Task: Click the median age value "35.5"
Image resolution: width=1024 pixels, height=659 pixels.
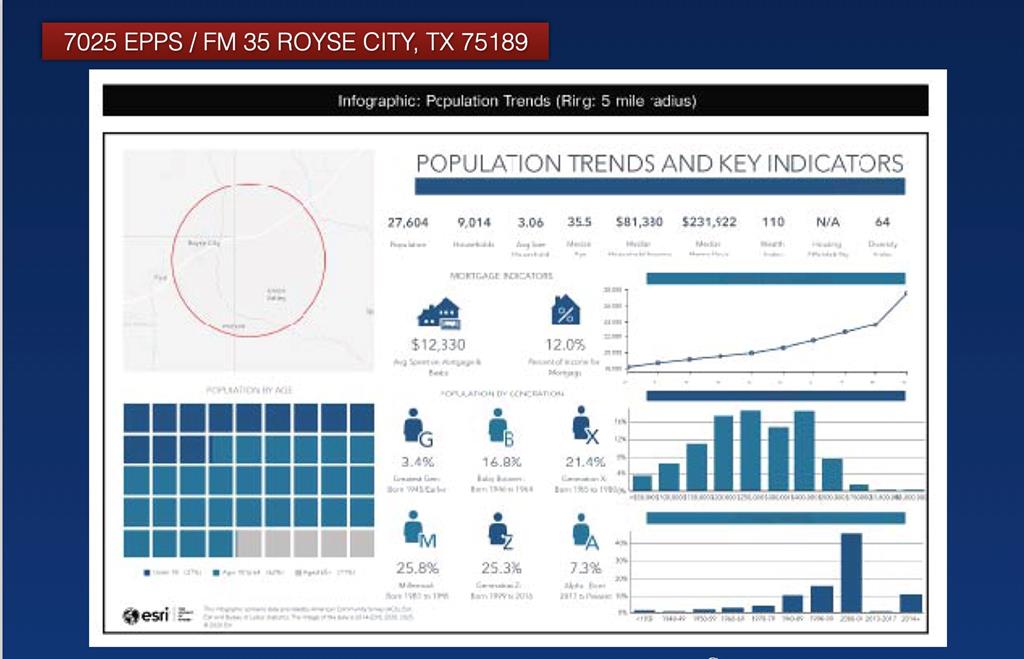Action: 579,222
